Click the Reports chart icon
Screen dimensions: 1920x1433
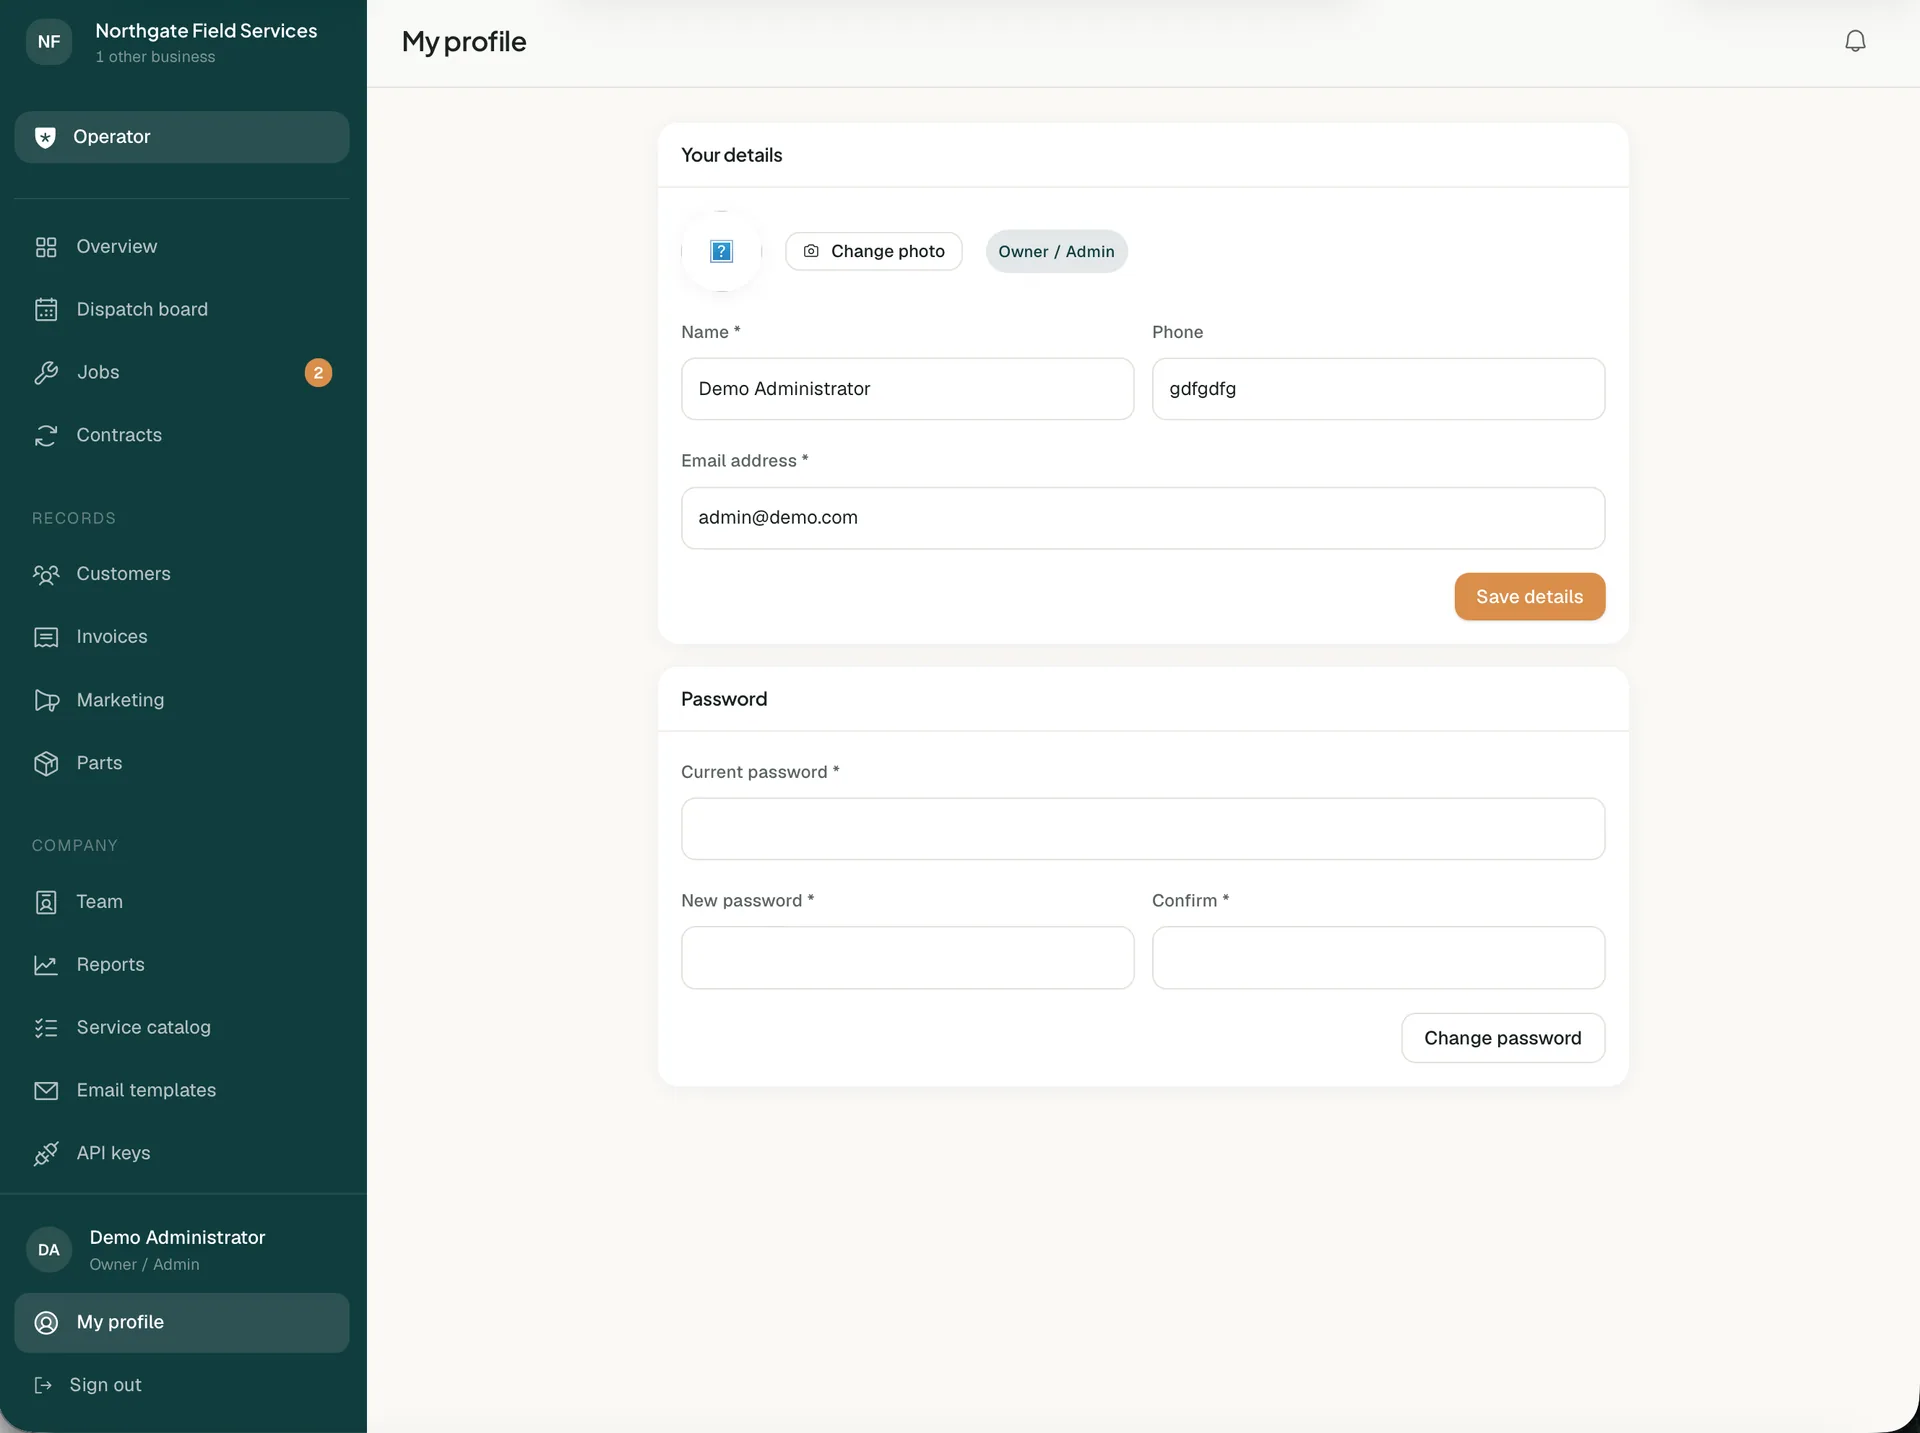46,966
